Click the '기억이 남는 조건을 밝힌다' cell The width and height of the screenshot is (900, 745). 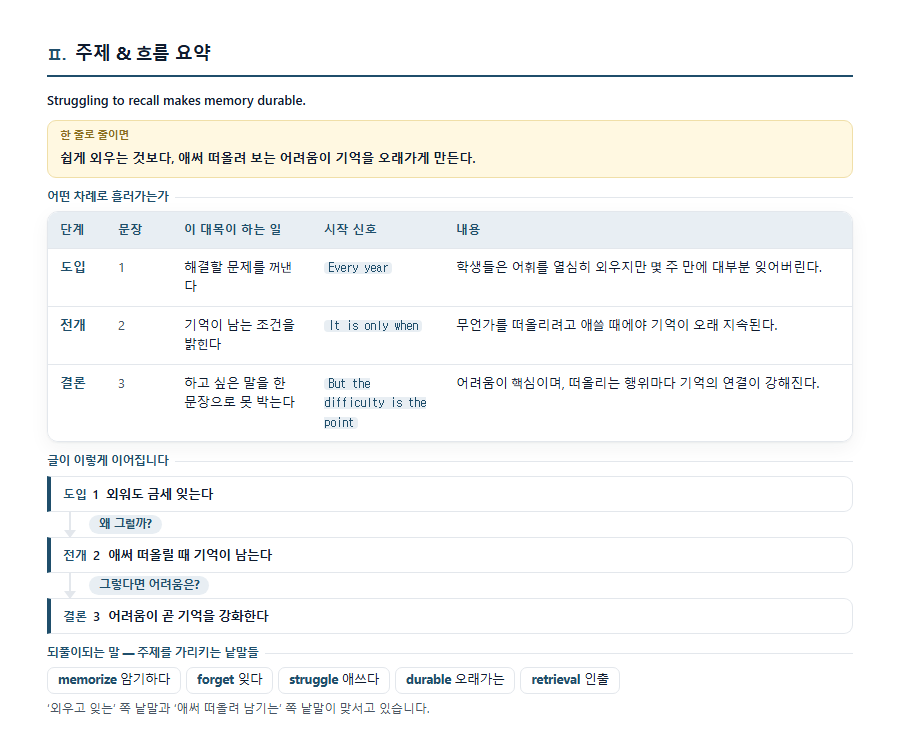point(239,334)
